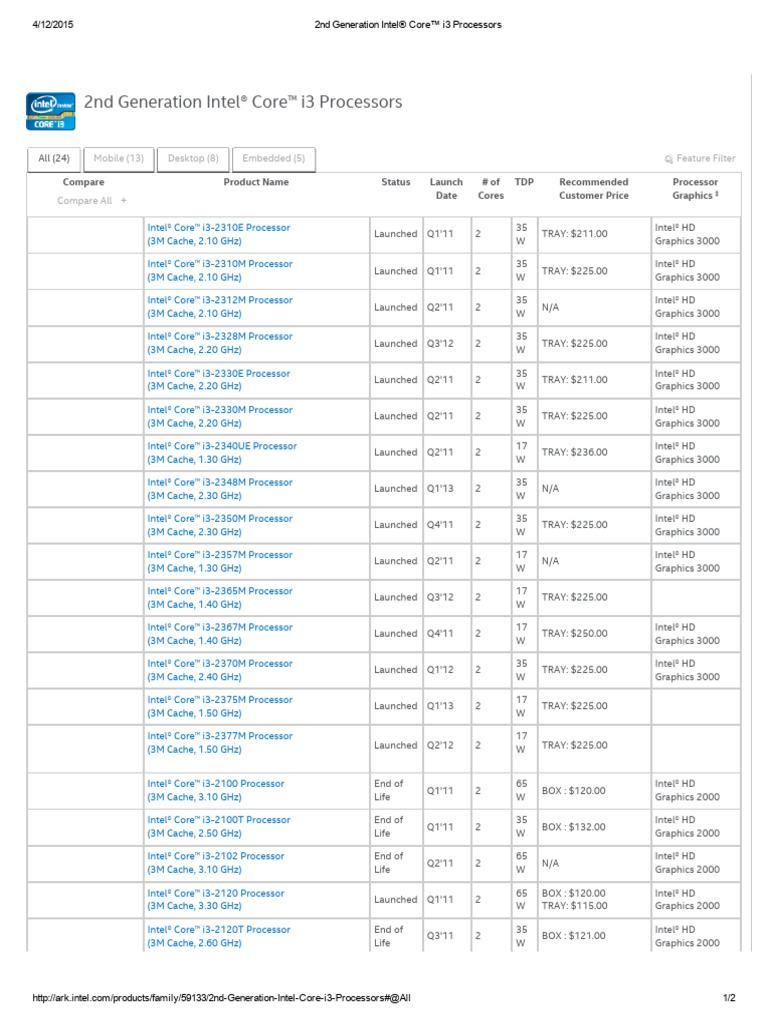Click the Intel Core i3 logo badge
Image resolution: width=768 pixels, height=1024 pixels.
[x=51, y=111]
